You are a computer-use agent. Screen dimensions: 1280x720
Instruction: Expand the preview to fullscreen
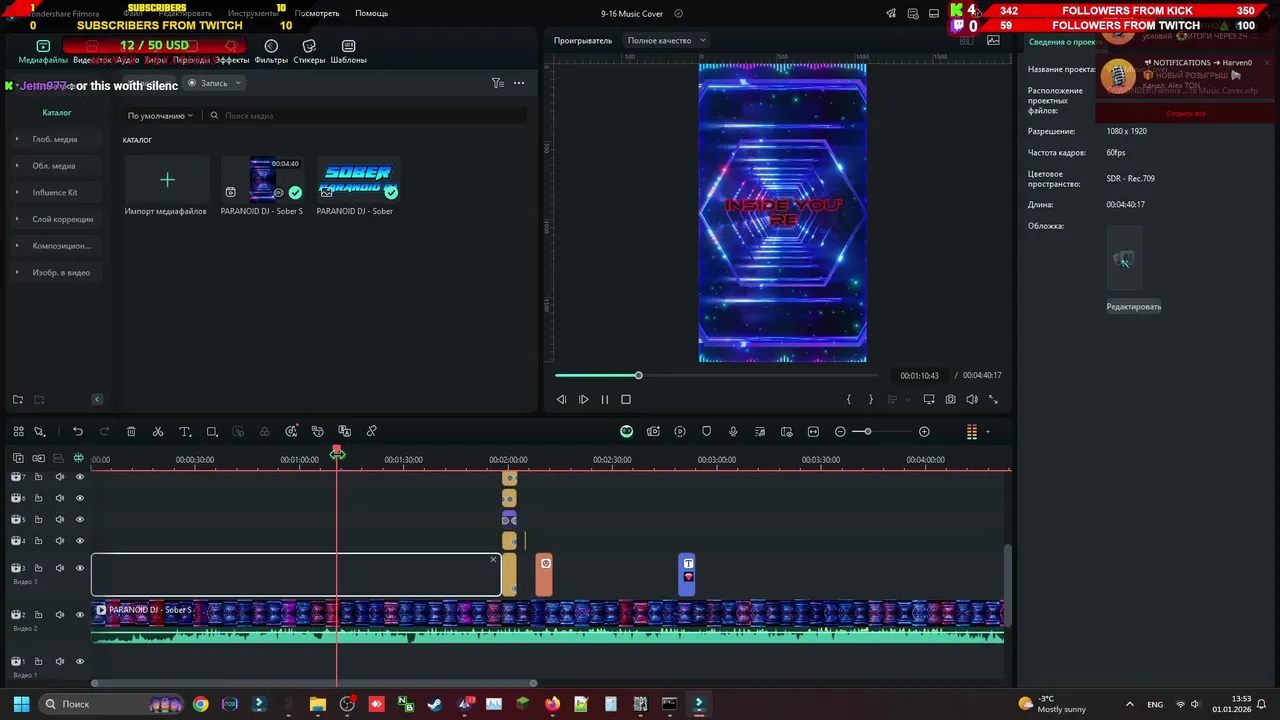993,400
